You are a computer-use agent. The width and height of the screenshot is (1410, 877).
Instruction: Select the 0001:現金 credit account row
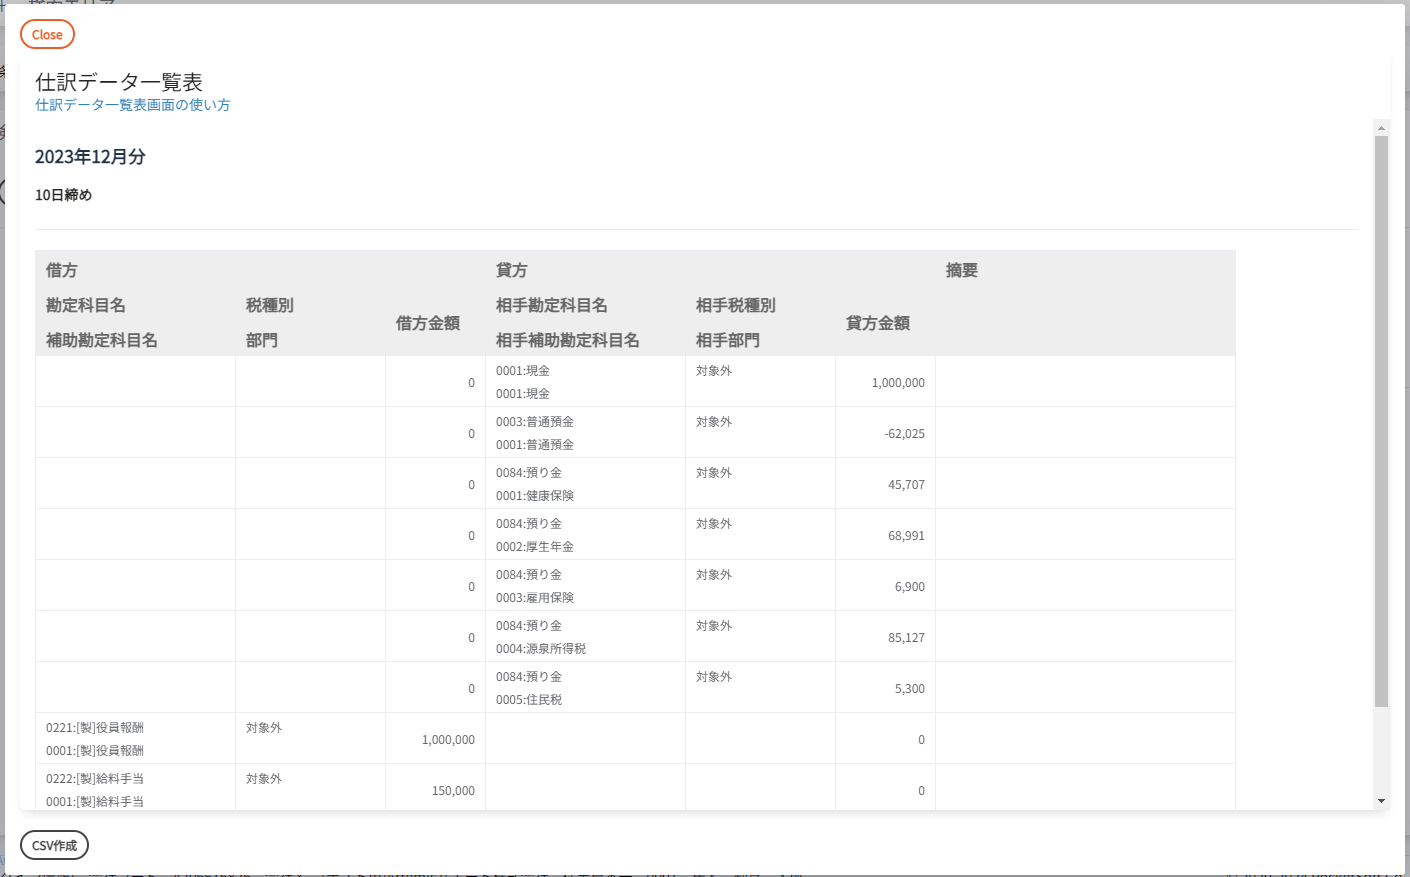523,371
